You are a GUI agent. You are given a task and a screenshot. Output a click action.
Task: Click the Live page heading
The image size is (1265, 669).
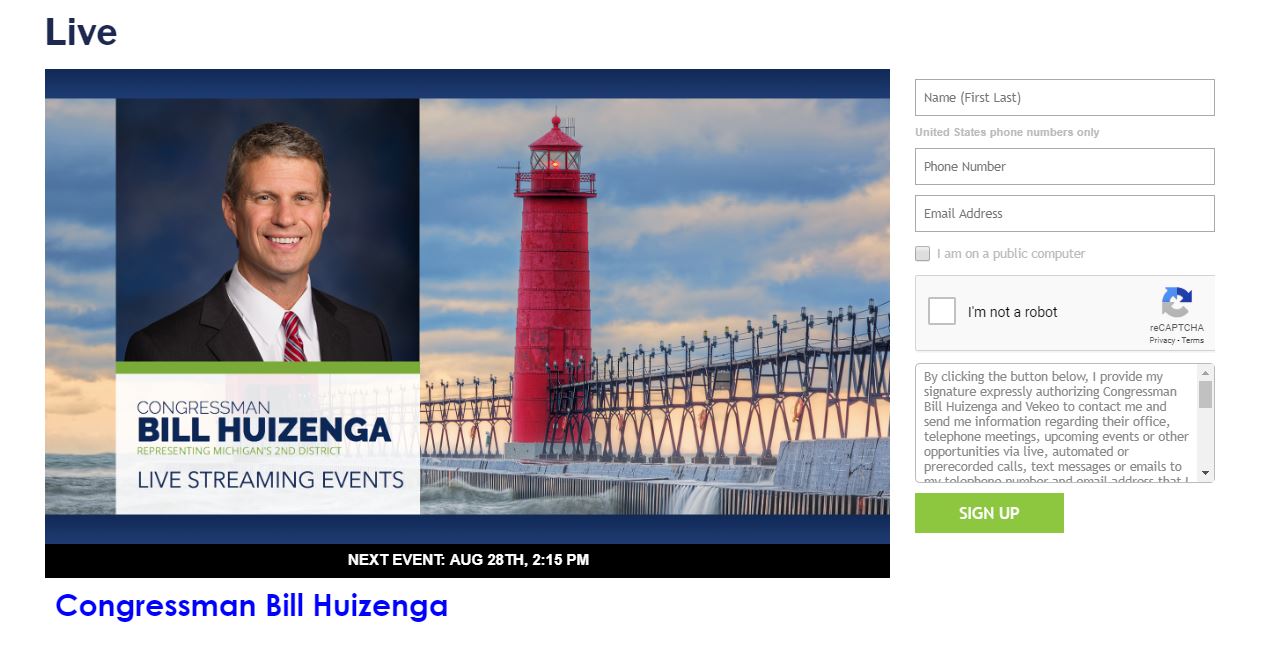(81, 32)
